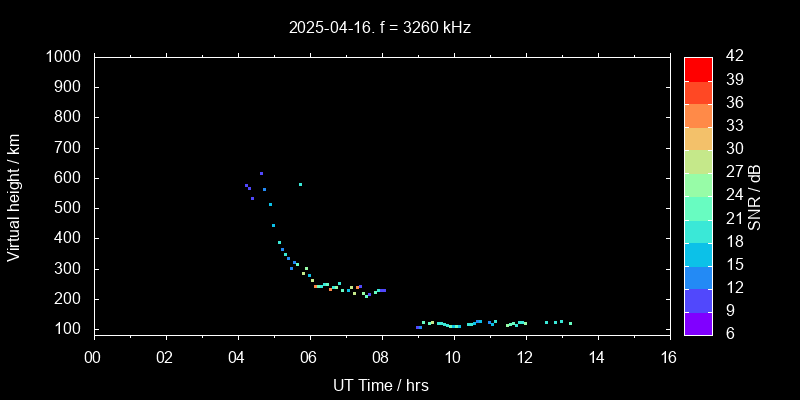Select the light green 24–27 dB colorbar segment
800x400 pixels.
[698, 184]
